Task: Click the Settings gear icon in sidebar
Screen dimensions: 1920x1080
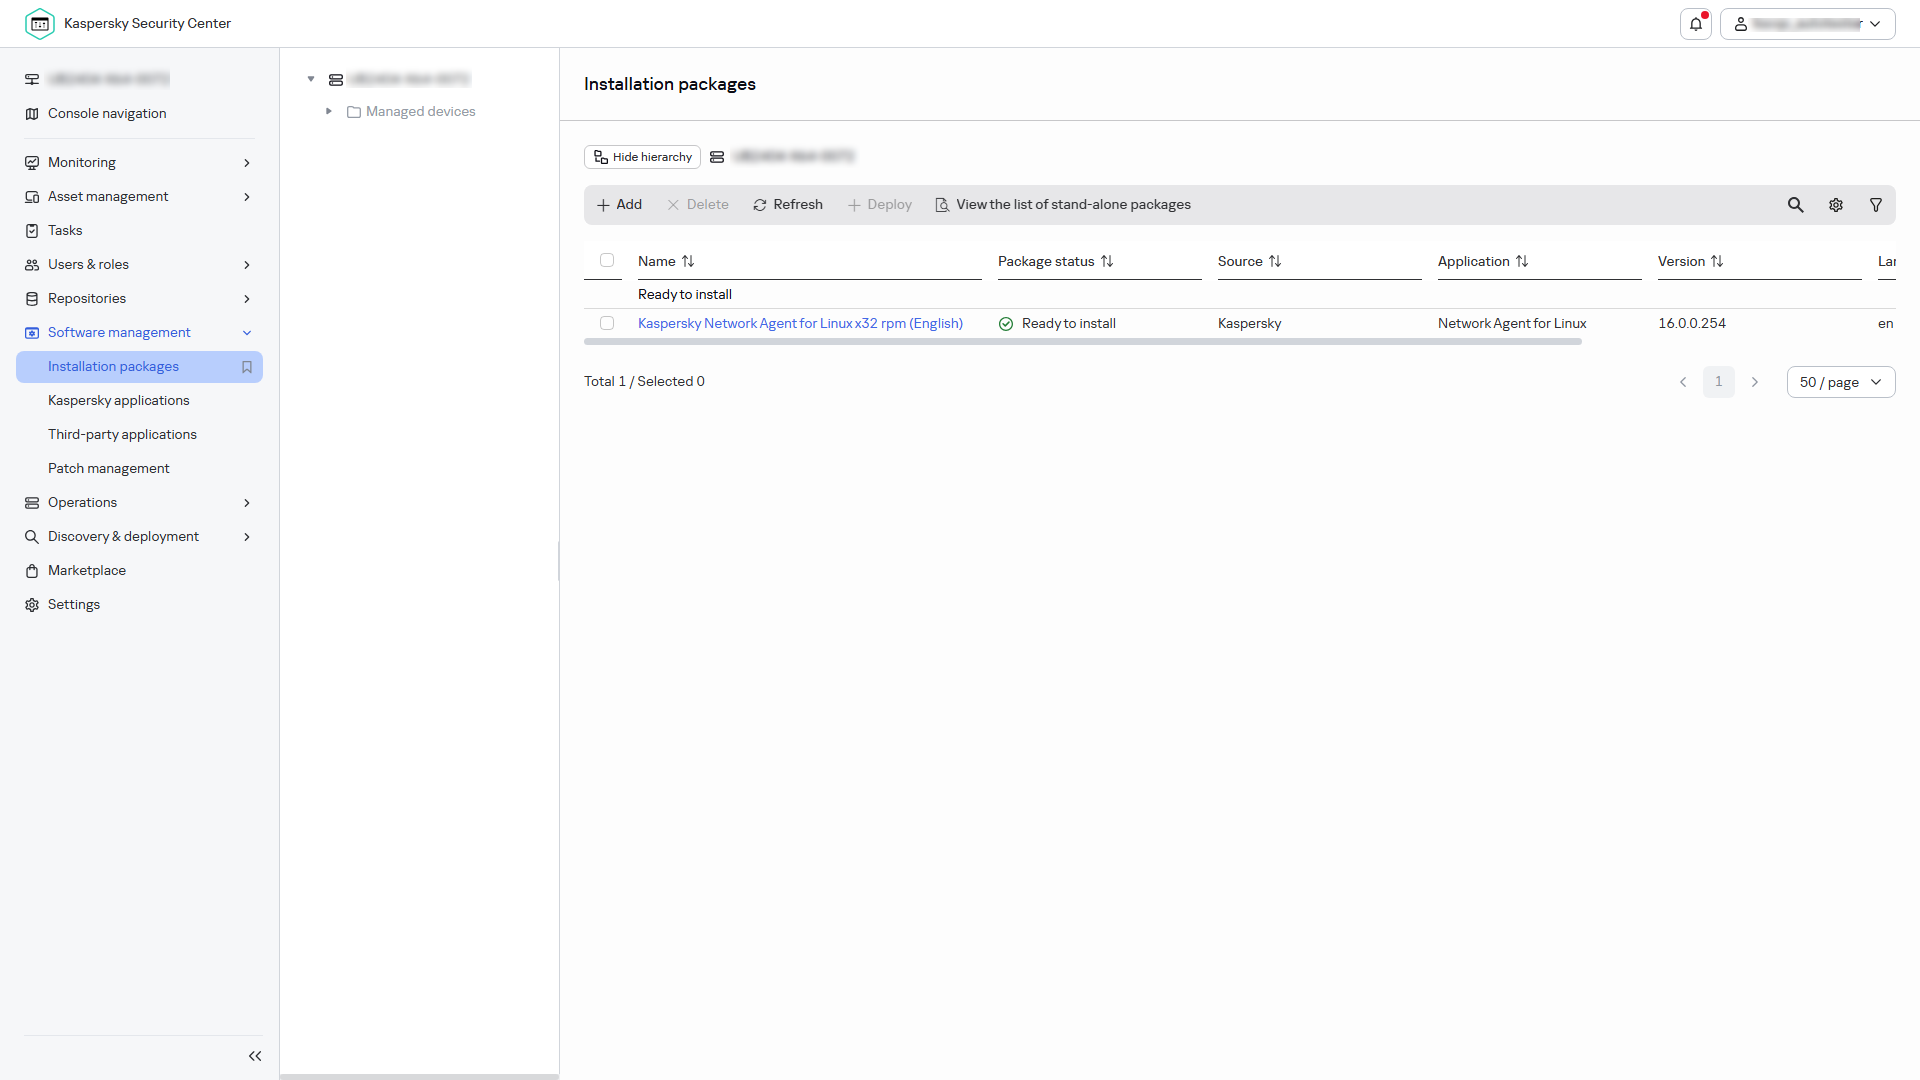Action: pos(32,605)
